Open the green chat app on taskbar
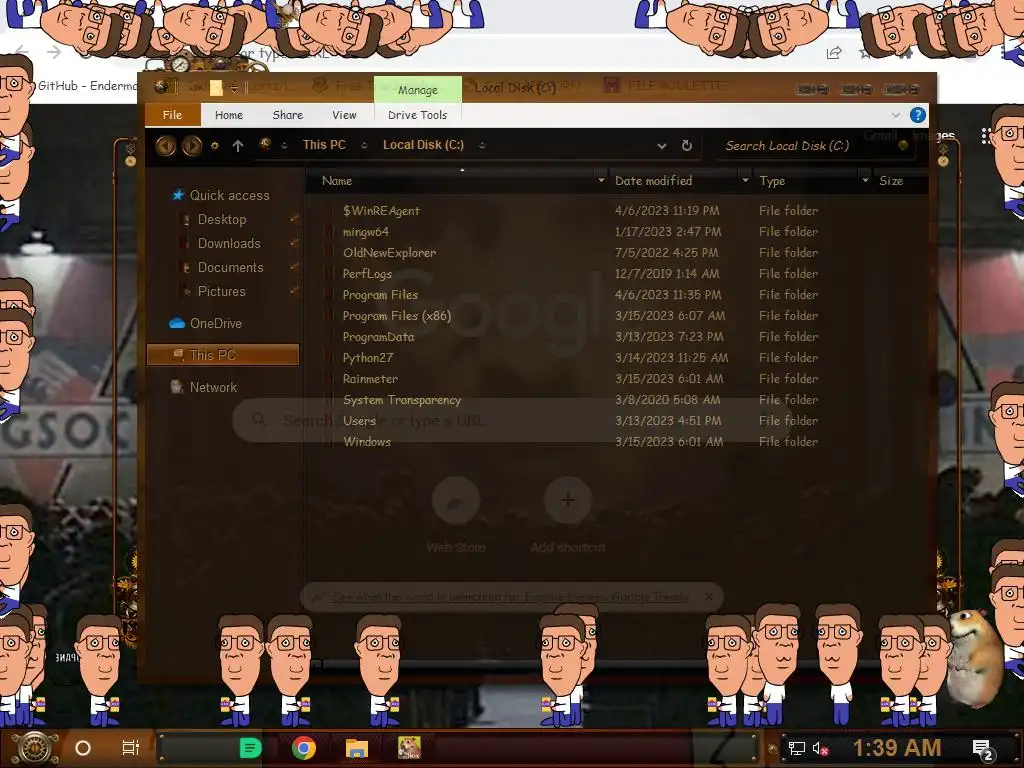The height and width of the screenshot is (768, 1024). [x=251, y=748]
